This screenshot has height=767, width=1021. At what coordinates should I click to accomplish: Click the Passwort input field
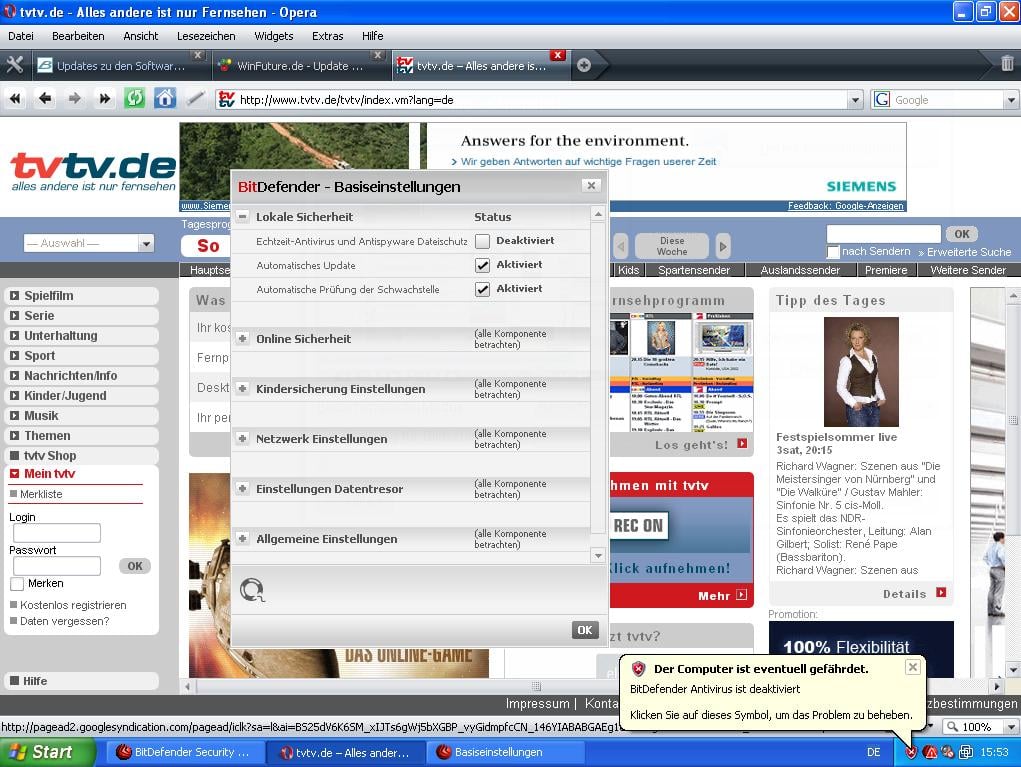coord(57,566)
